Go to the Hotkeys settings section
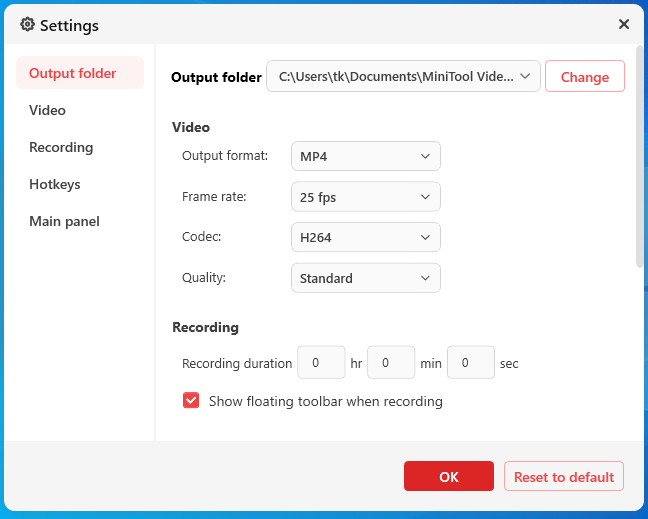 [55, 184]
